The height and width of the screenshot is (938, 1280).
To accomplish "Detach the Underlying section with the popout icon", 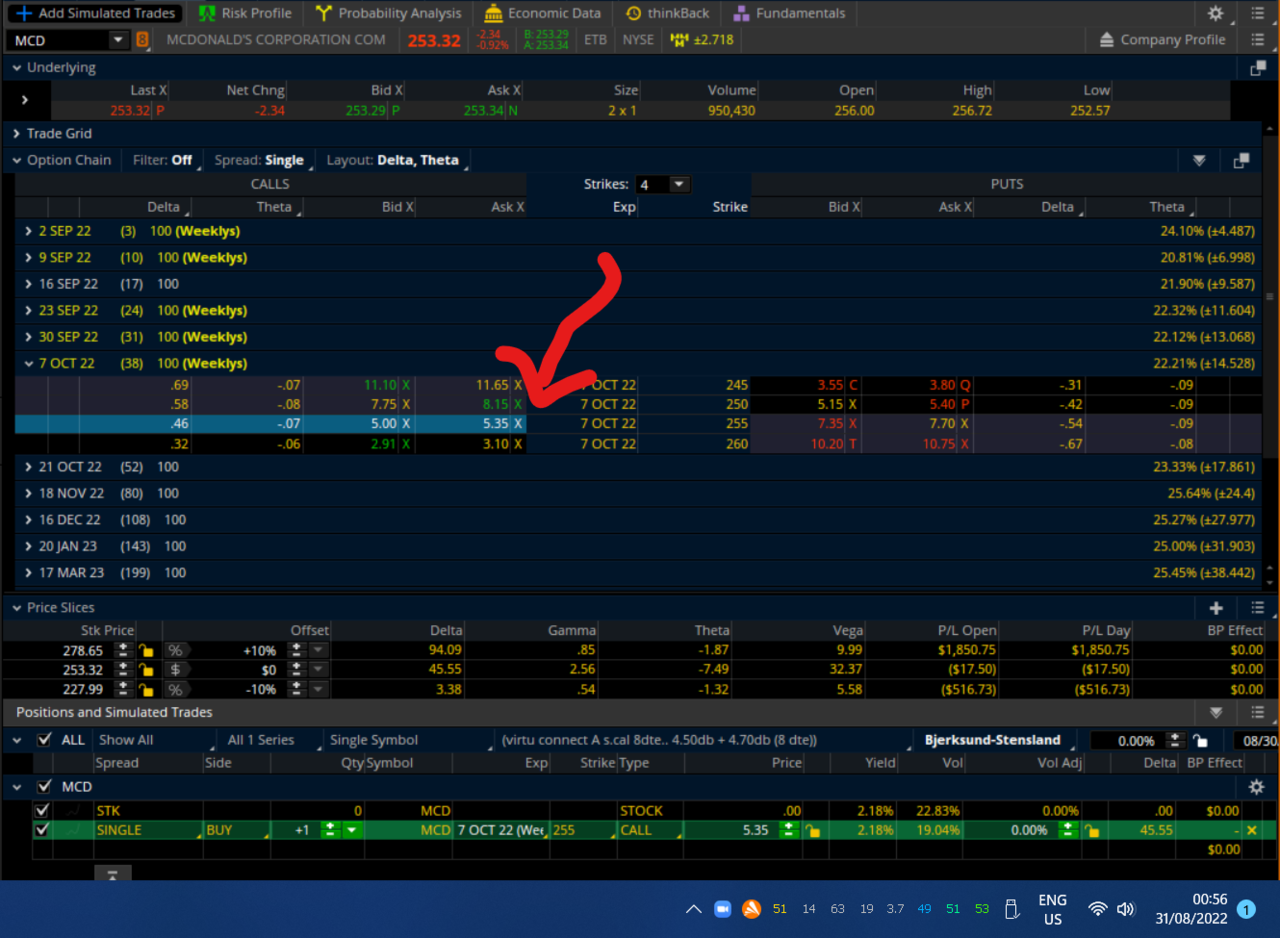I will 1258,68.
